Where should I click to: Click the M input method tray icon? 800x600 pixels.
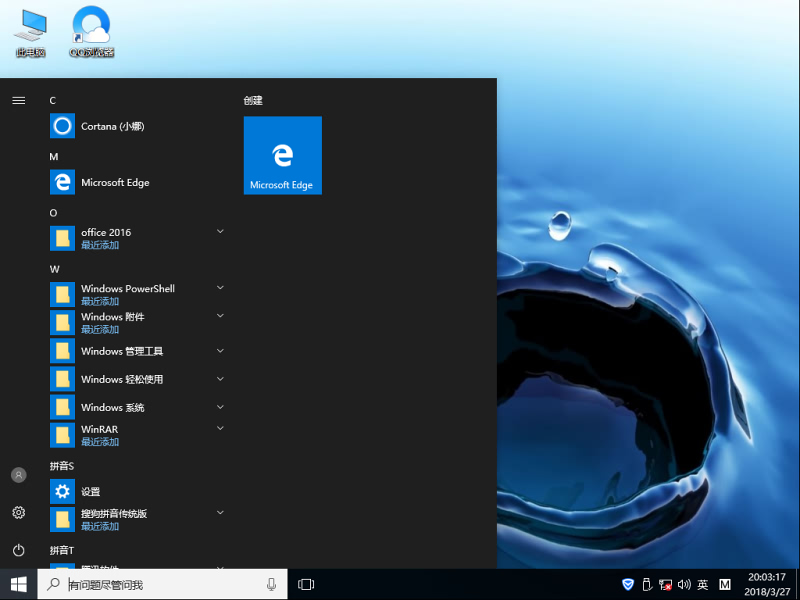pos(724,584)
